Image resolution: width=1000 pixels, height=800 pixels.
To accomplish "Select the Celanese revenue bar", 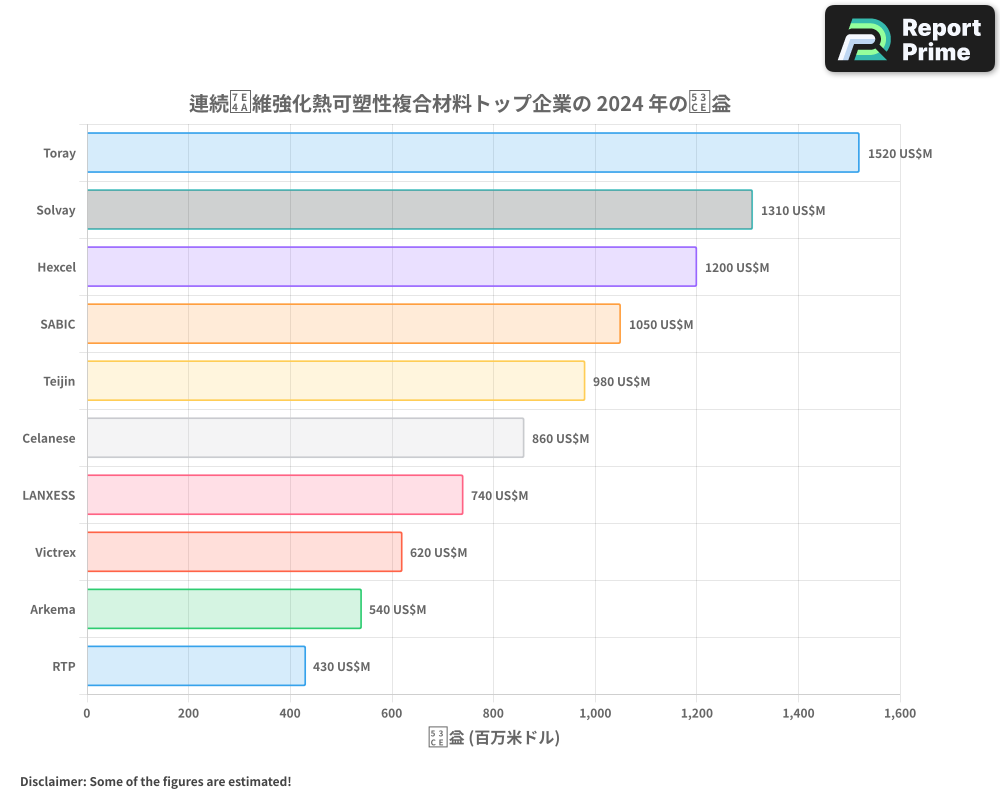I will click(305, 438).
